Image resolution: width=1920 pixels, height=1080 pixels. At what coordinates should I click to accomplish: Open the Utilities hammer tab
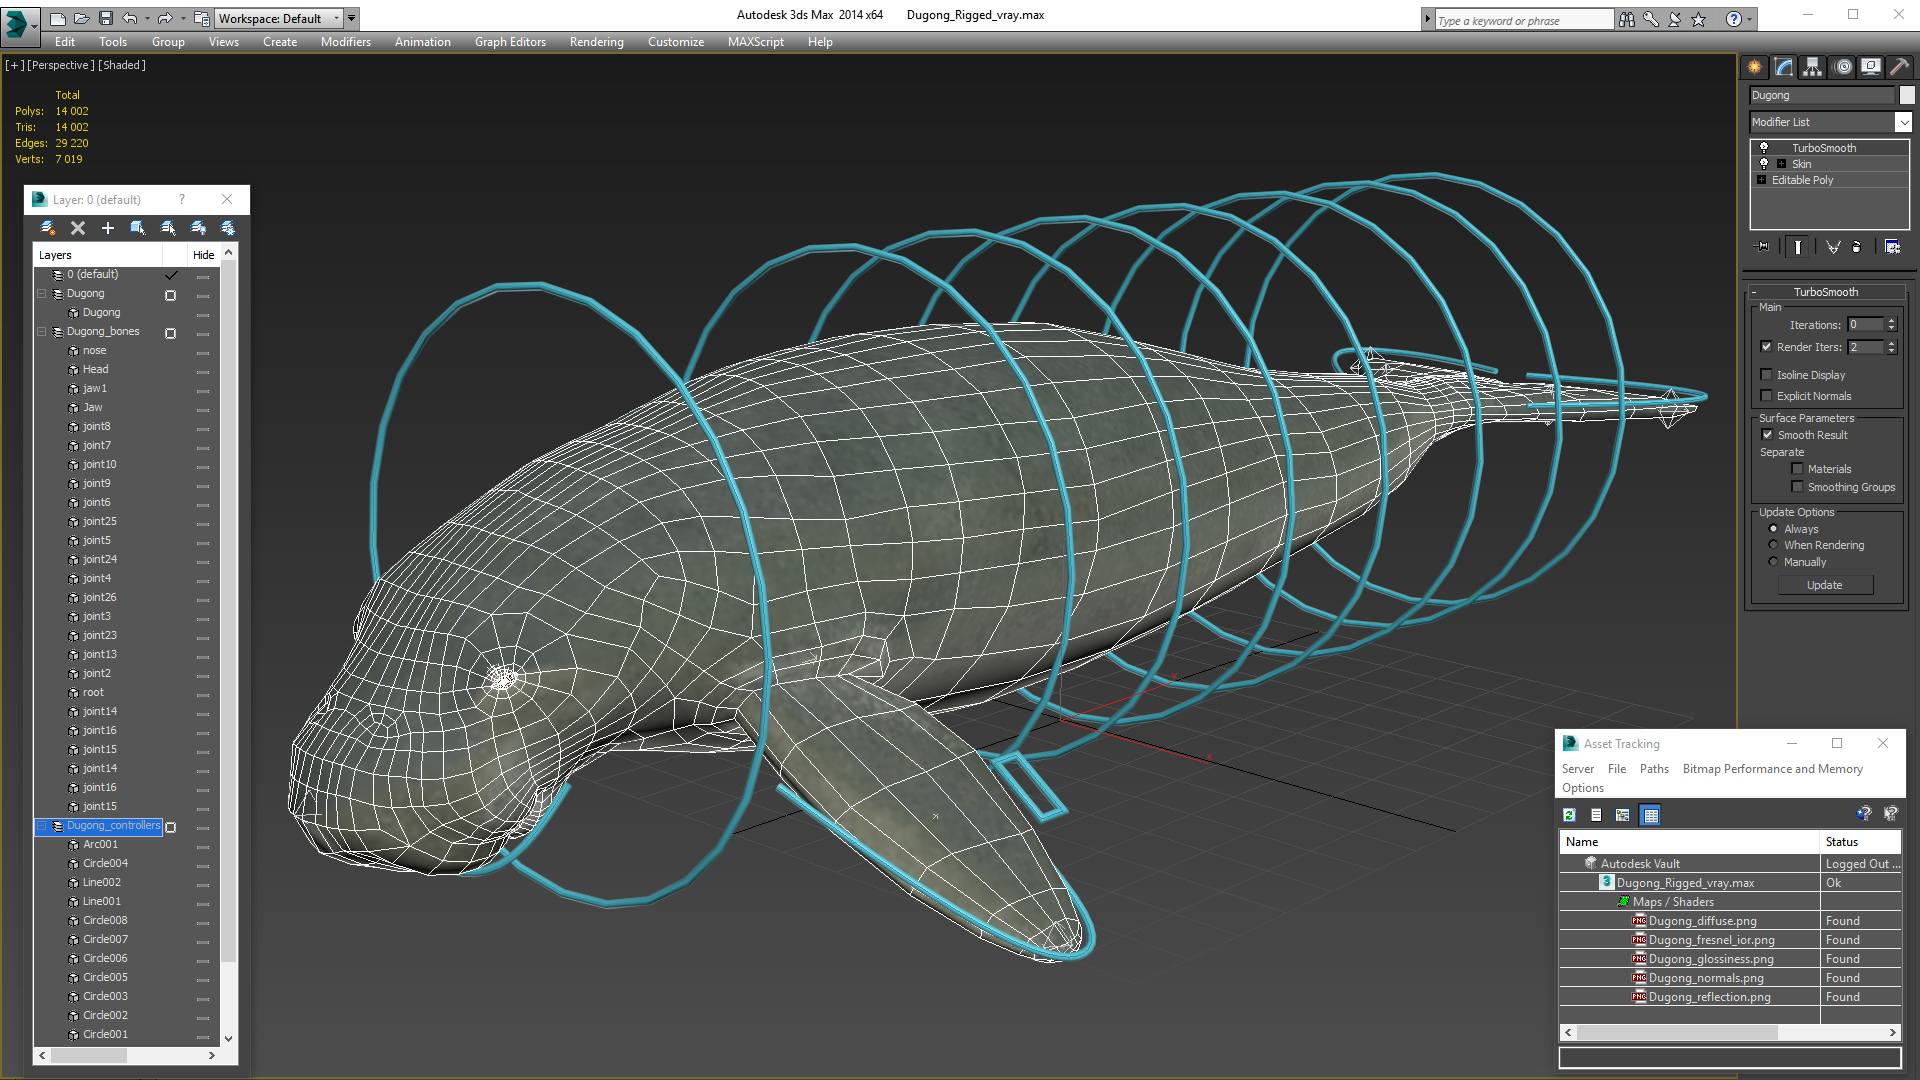[x=1899, y=67]
